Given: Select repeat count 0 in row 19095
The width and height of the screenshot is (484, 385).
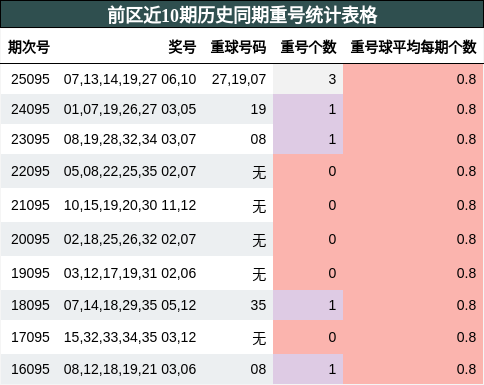Looking at the screenshot, I should [x=332, y=273].
